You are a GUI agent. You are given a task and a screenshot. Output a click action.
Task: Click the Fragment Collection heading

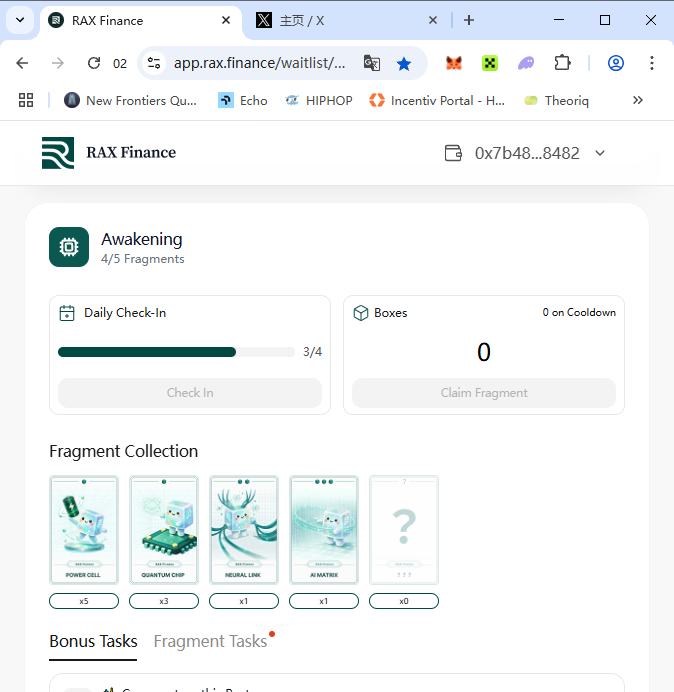tap(124, 451)
